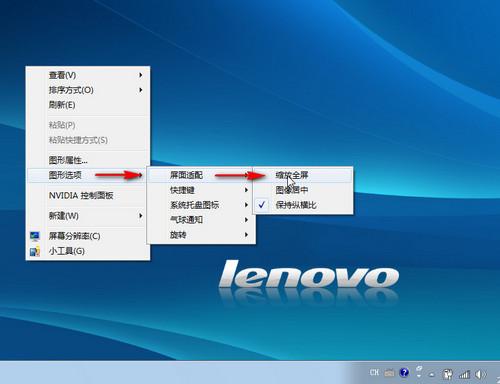Open the 查看(V) context menu entry

tap(88, 75)
